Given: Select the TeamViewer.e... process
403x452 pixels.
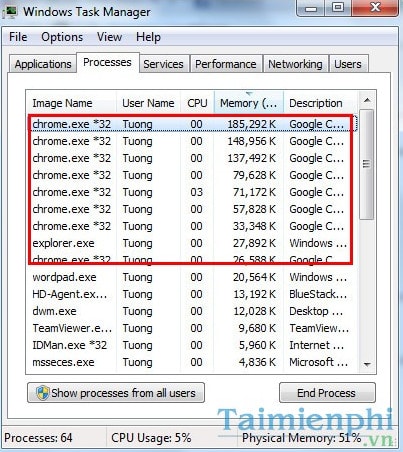Looking at the screenshot, I should [192, 328].
